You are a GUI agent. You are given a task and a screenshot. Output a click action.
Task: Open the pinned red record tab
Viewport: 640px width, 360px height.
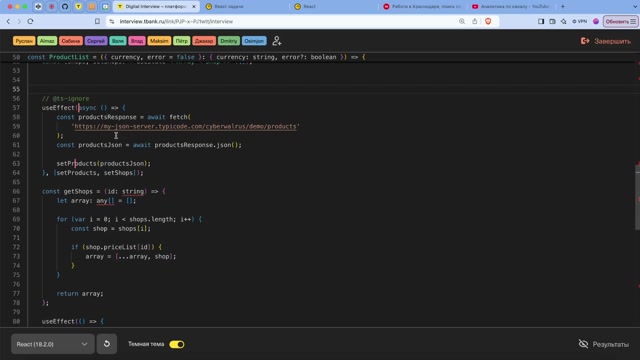[x=51, y=7]
